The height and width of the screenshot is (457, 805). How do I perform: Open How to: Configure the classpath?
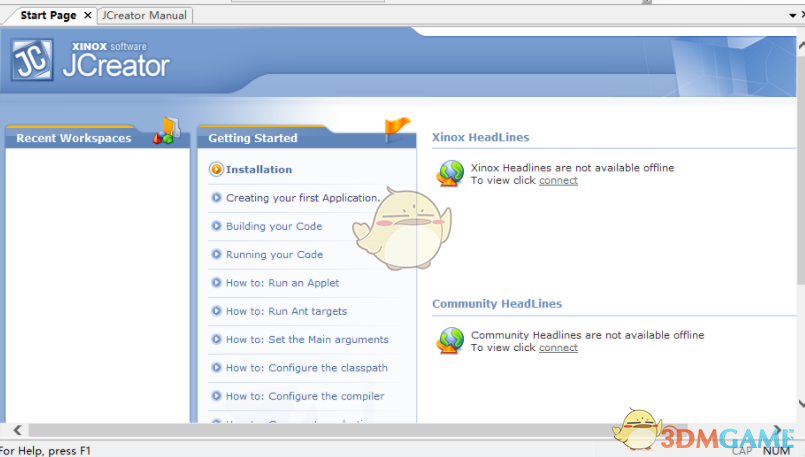click(x=307, y=368)
